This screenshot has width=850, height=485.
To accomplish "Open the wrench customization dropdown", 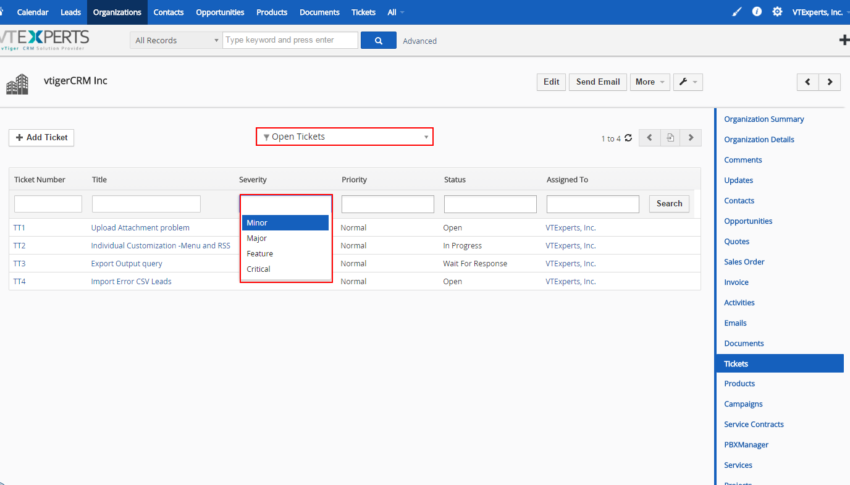I will click(688, 82).
